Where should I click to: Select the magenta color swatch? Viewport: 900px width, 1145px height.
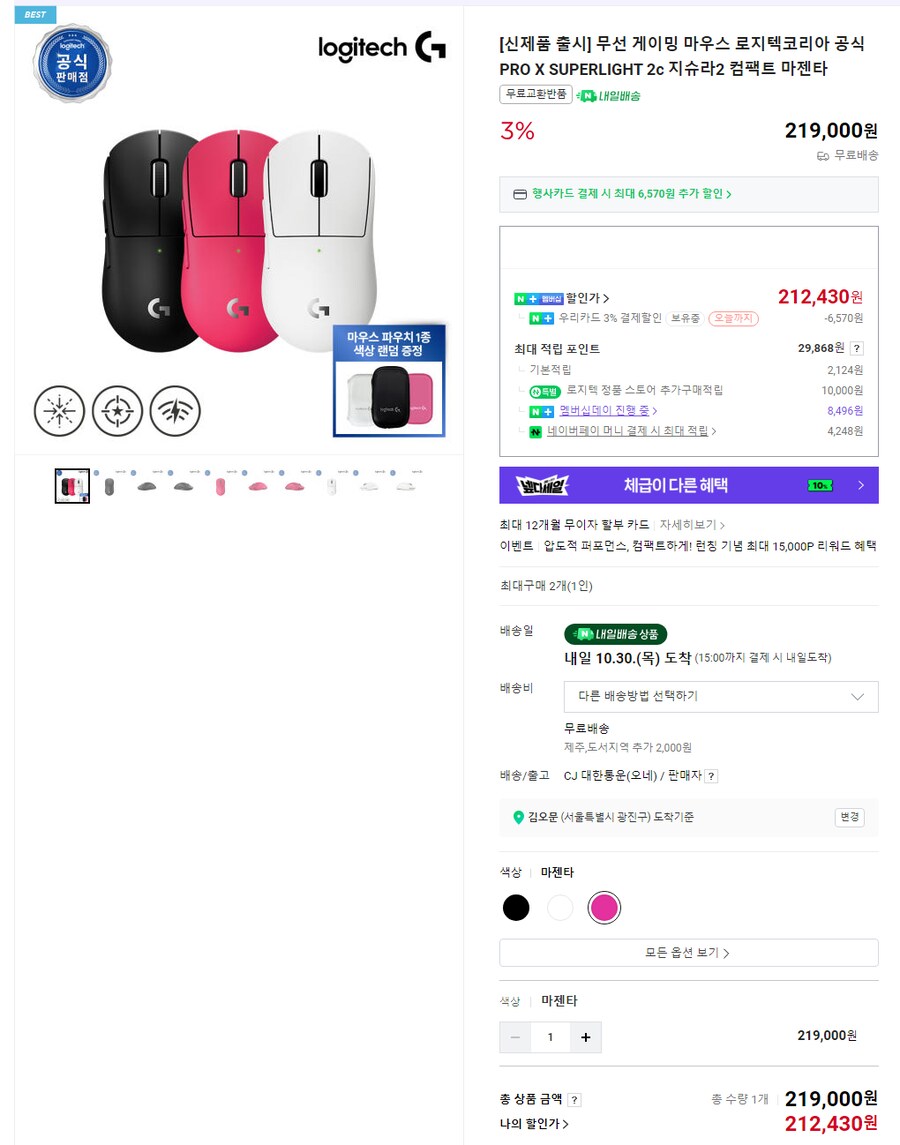pyautogui.click(x=604, y=907)
